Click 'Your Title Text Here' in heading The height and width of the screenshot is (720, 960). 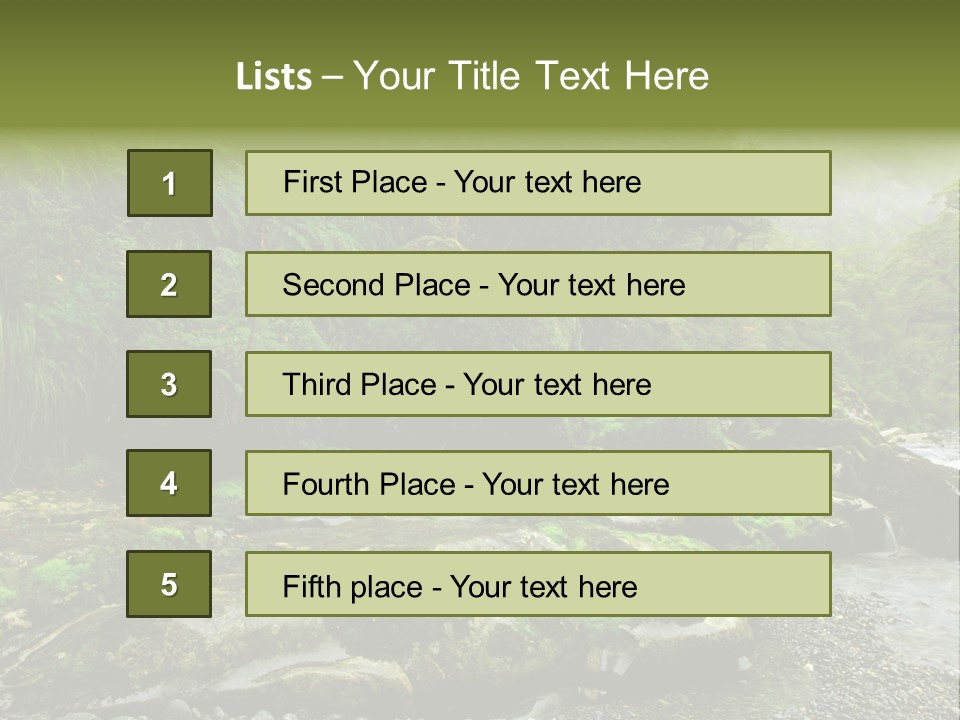530,76
